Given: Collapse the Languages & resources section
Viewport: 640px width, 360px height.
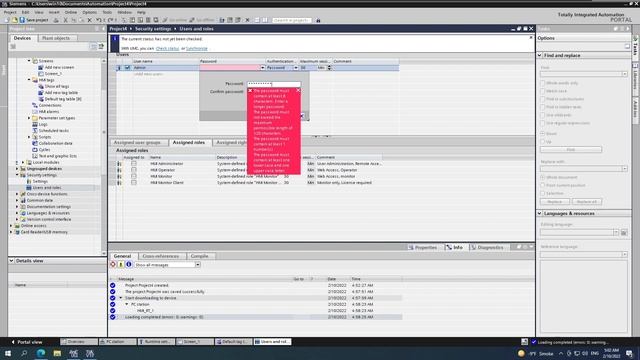Looking at the screenshot, I should (x=540, y=213).
